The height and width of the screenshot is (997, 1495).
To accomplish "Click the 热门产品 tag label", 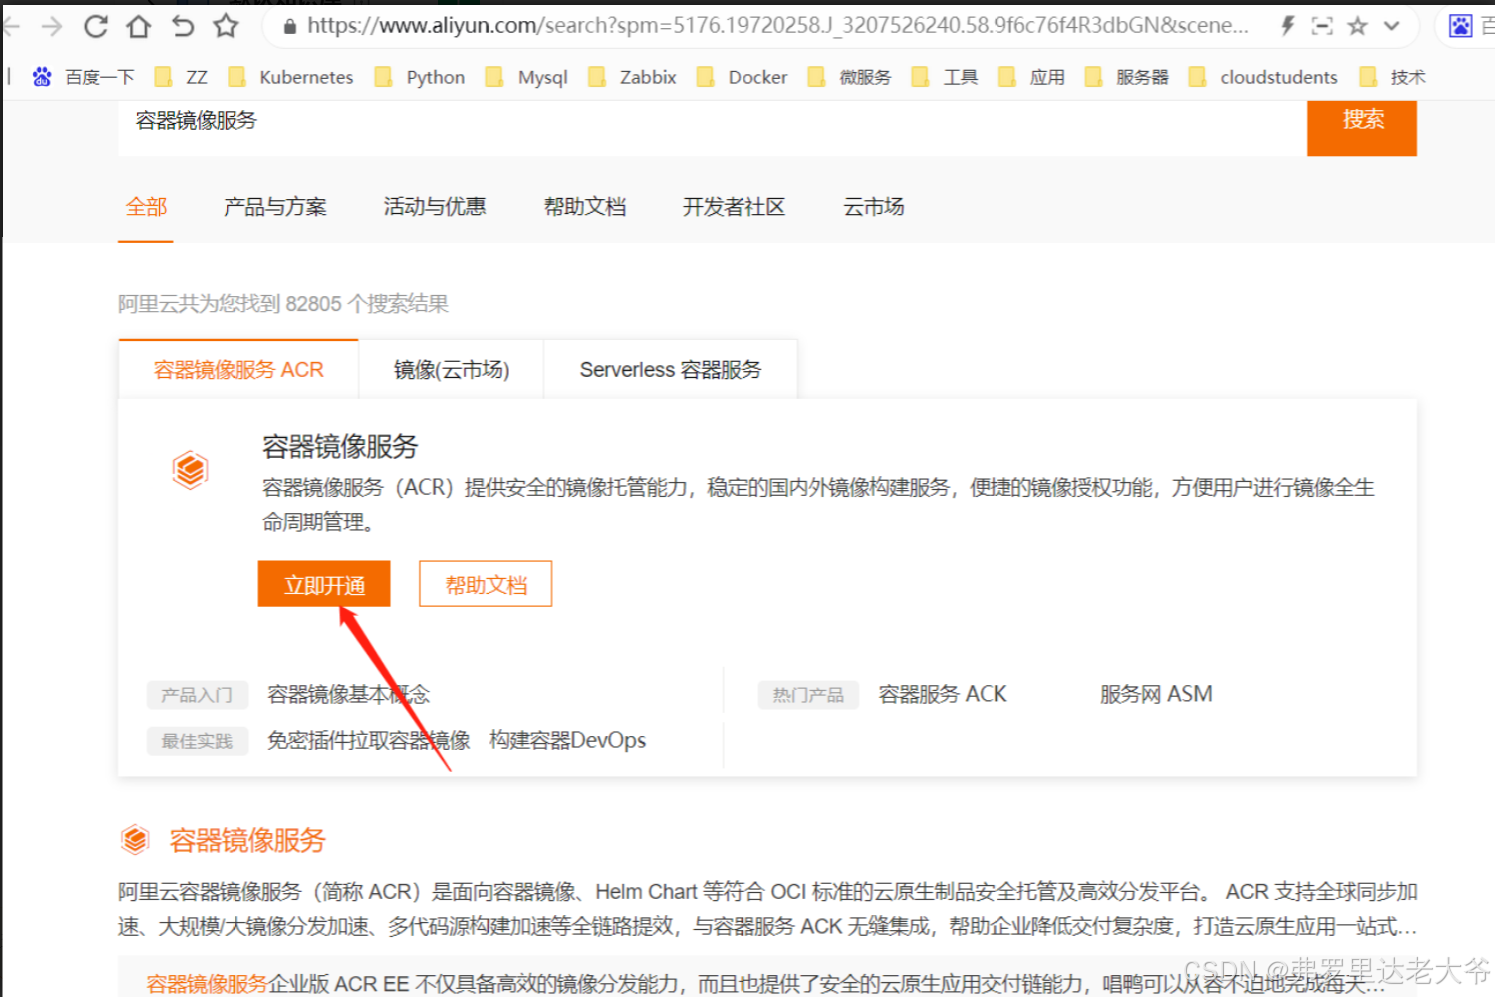I will (x=808, y=695).
